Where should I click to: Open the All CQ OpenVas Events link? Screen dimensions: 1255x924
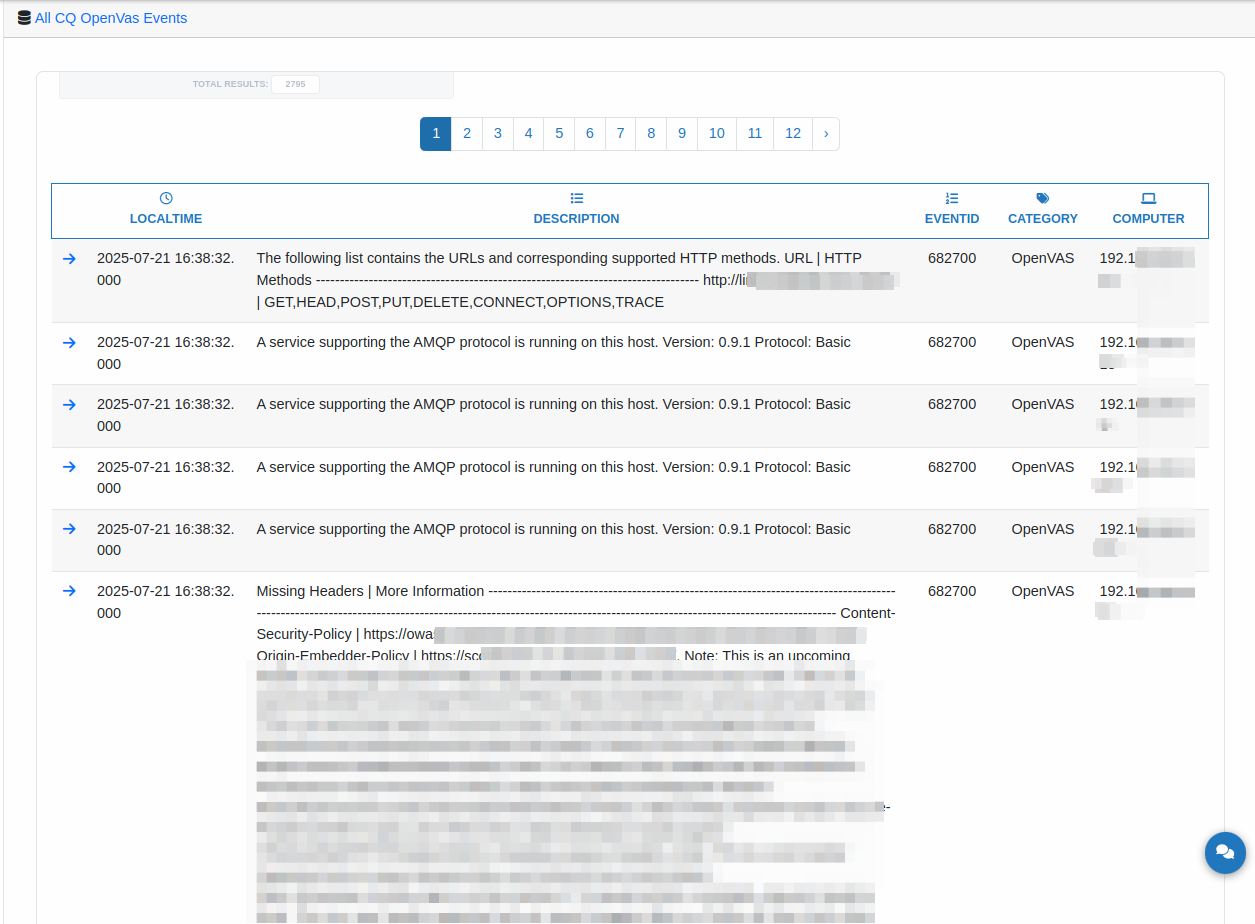(x=110, y=18)
